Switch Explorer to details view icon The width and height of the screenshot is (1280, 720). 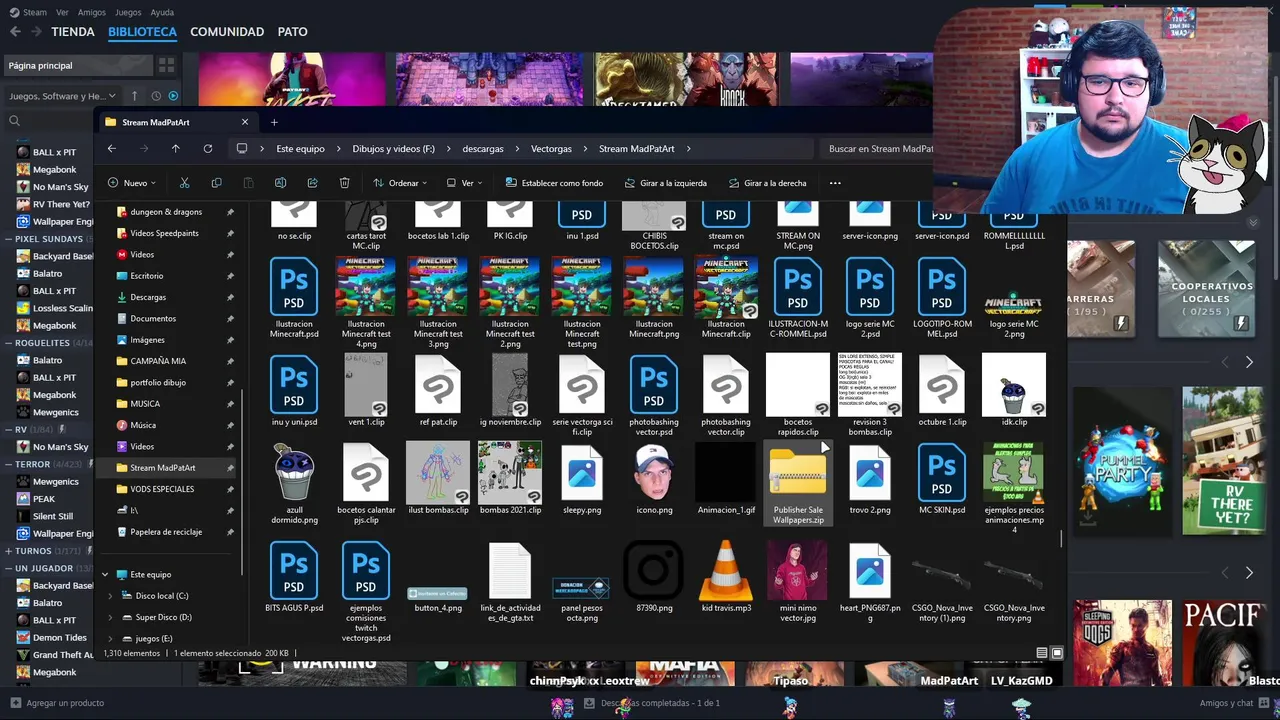tap(1041, 653)
